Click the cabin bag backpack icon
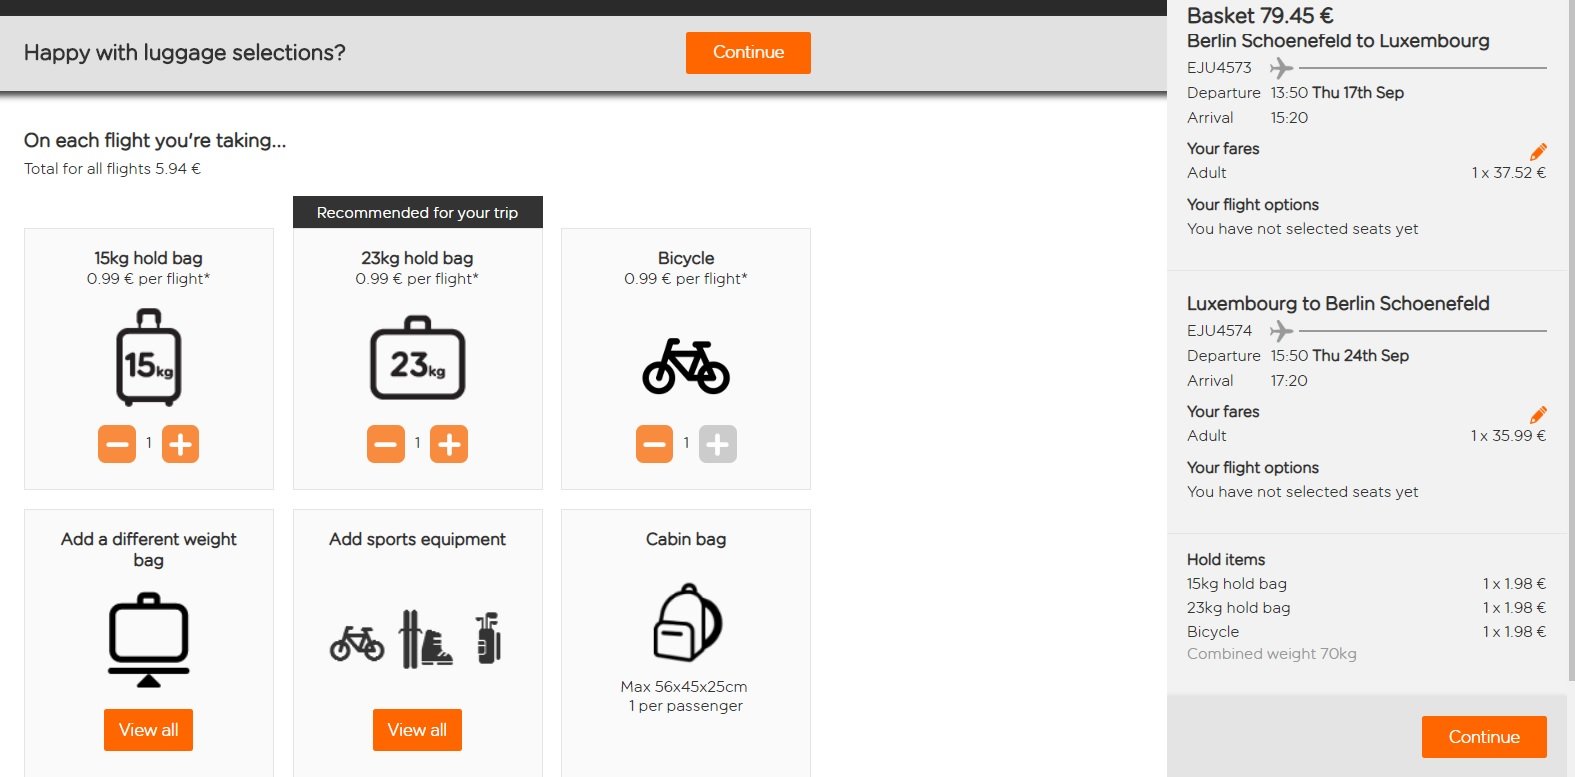1575x777 pixels. pyautogui.click(x=687, y=622)
